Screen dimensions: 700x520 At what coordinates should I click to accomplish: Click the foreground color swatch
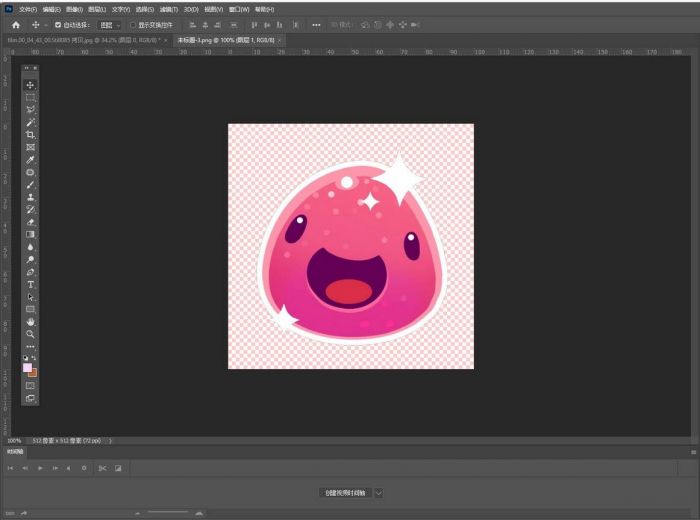point(28,367)
